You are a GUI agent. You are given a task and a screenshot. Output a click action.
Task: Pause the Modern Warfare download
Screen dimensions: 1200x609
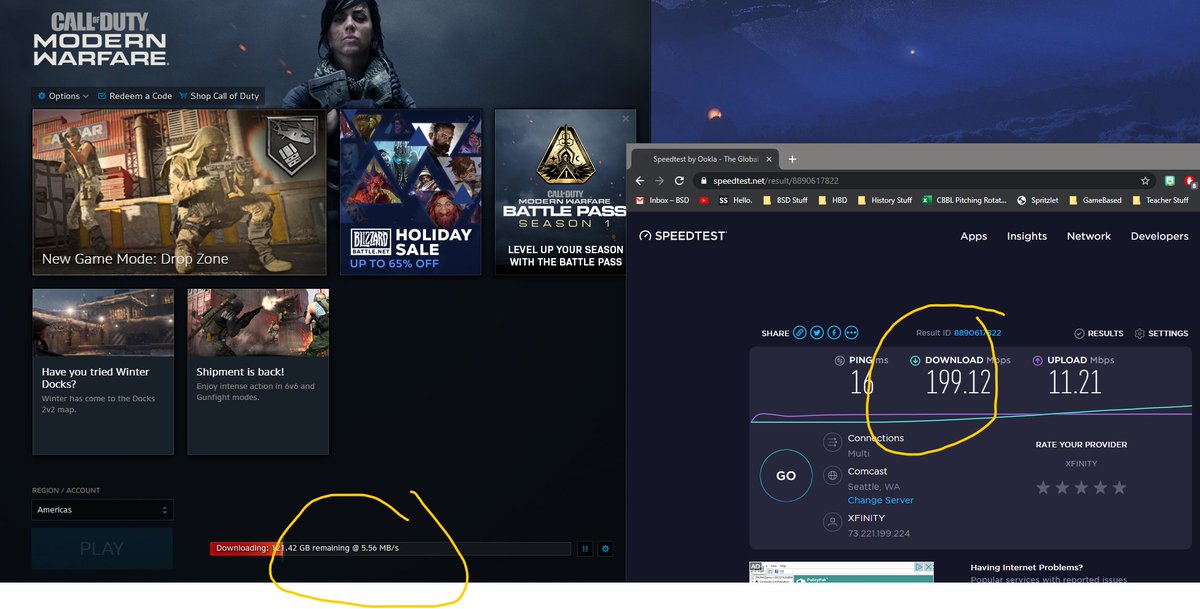click(585, 548)
